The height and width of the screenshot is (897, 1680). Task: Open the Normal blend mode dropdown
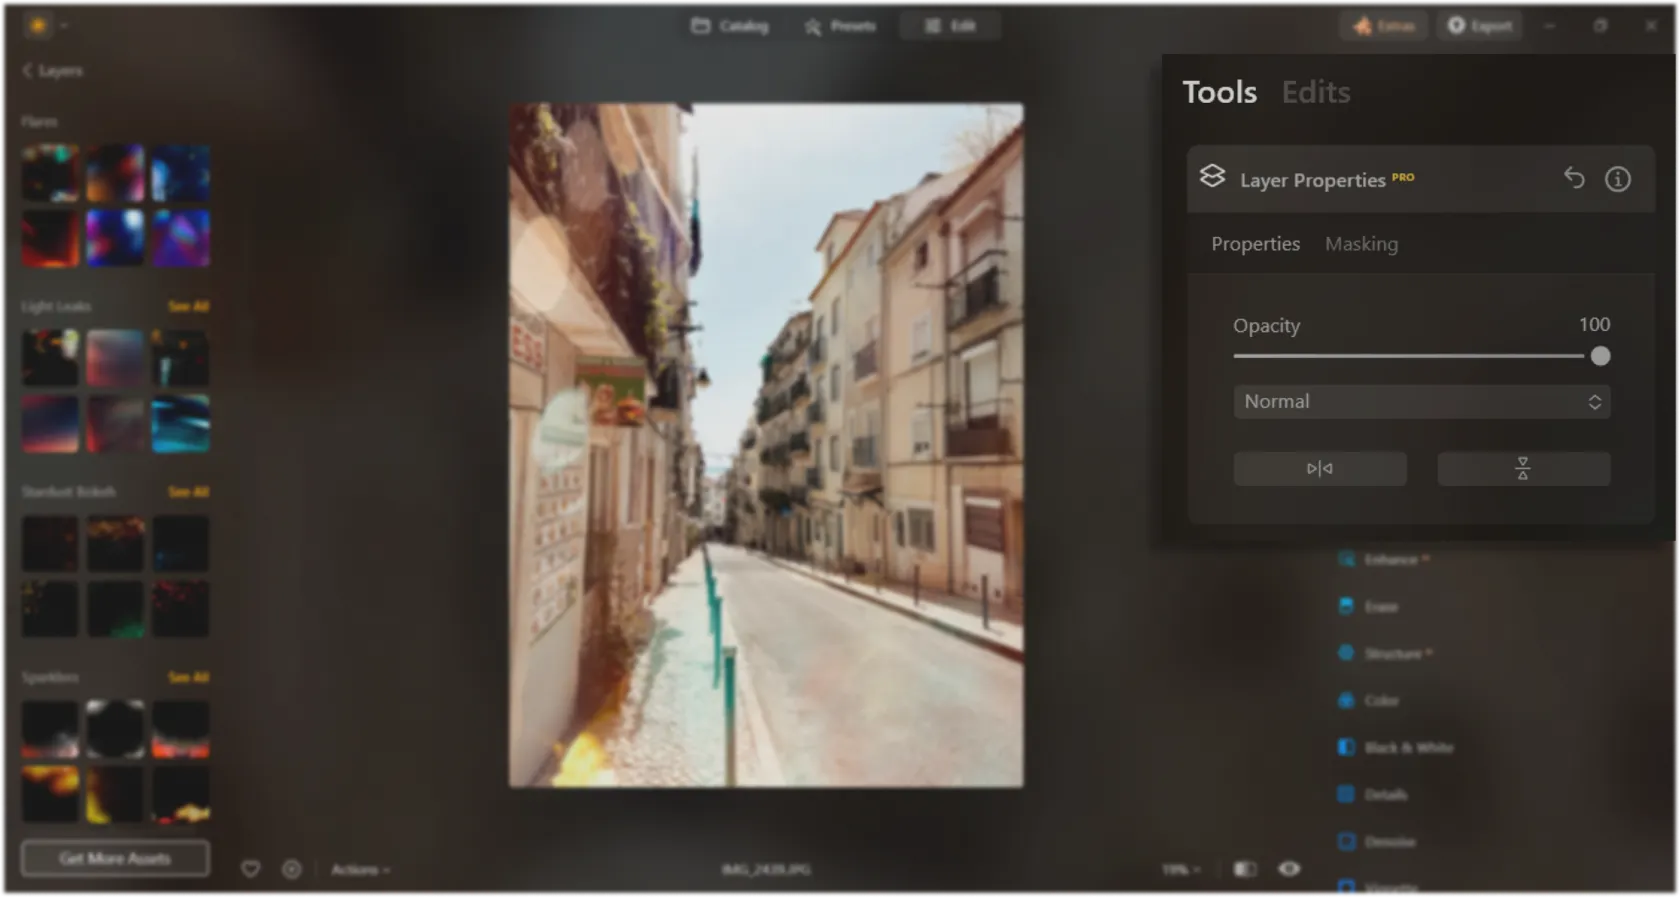click(x=1421, y=402)
